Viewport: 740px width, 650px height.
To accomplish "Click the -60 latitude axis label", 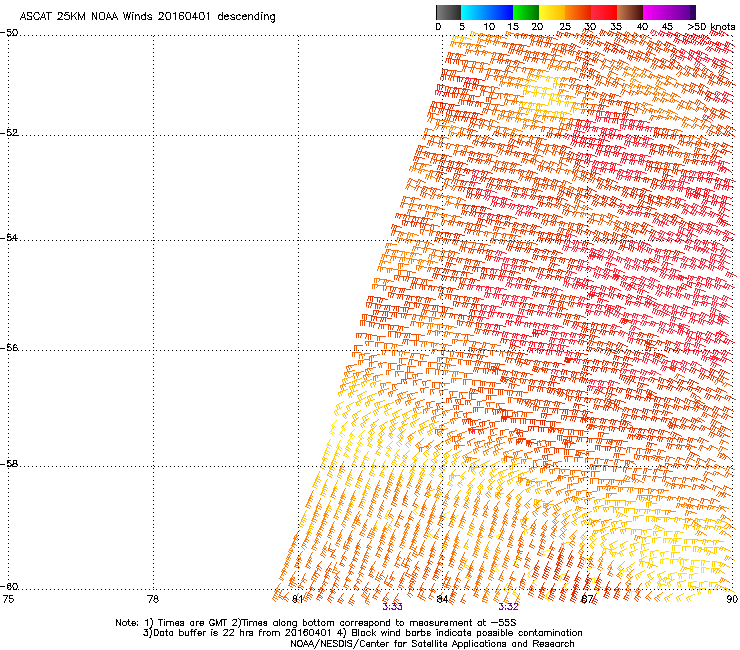I will coord(9,586).
